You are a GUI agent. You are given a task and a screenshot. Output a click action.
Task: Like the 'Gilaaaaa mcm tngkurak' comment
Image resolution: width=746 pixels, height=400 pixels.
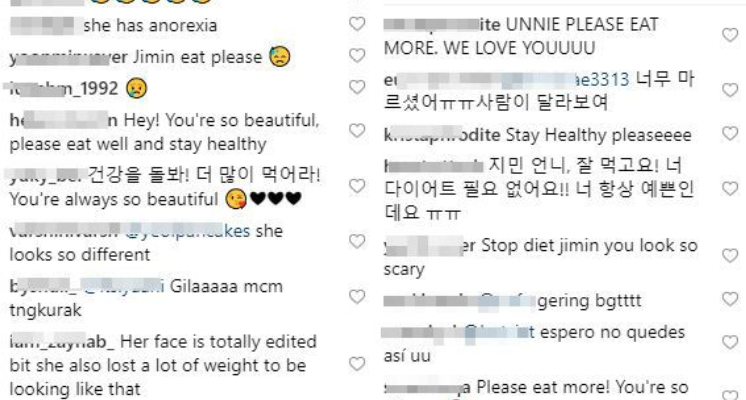[x=357, y=297]
